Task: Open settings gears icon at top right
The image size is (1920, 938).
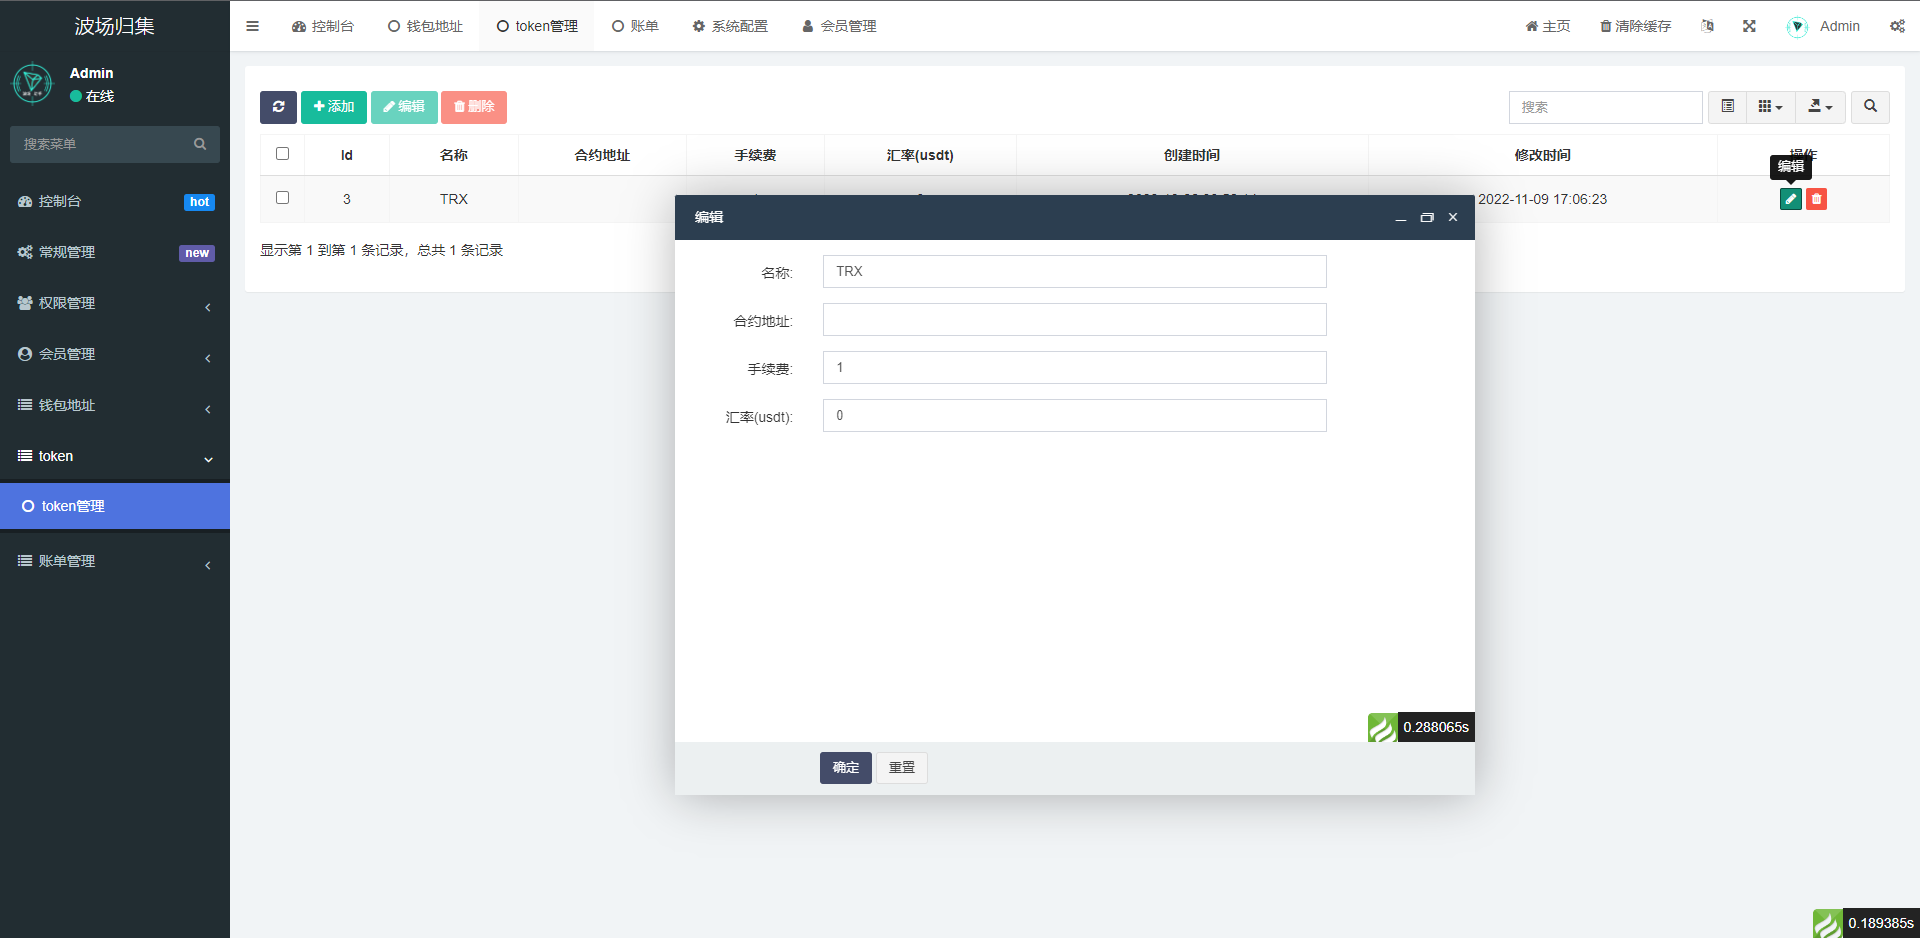Action: 1897,26
